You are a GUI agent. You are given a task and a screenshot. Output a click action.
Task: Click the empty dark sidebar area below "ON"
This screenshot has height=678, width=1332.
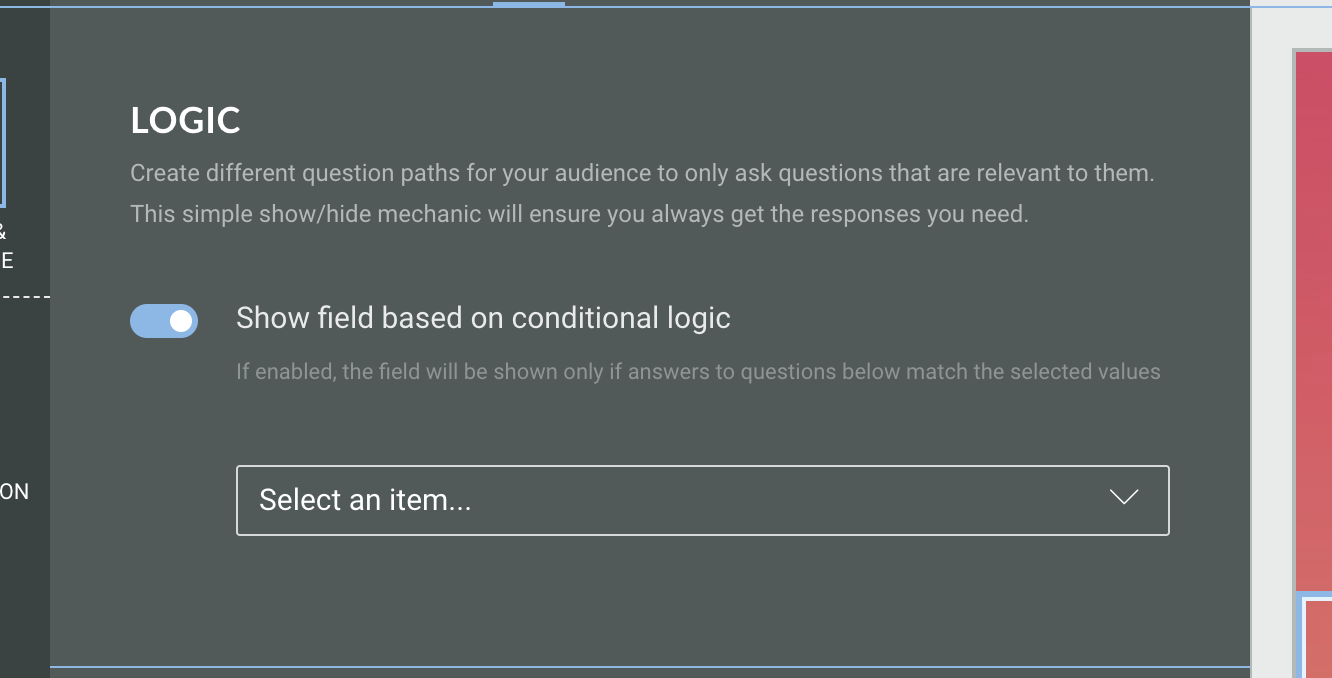point(24,590)
